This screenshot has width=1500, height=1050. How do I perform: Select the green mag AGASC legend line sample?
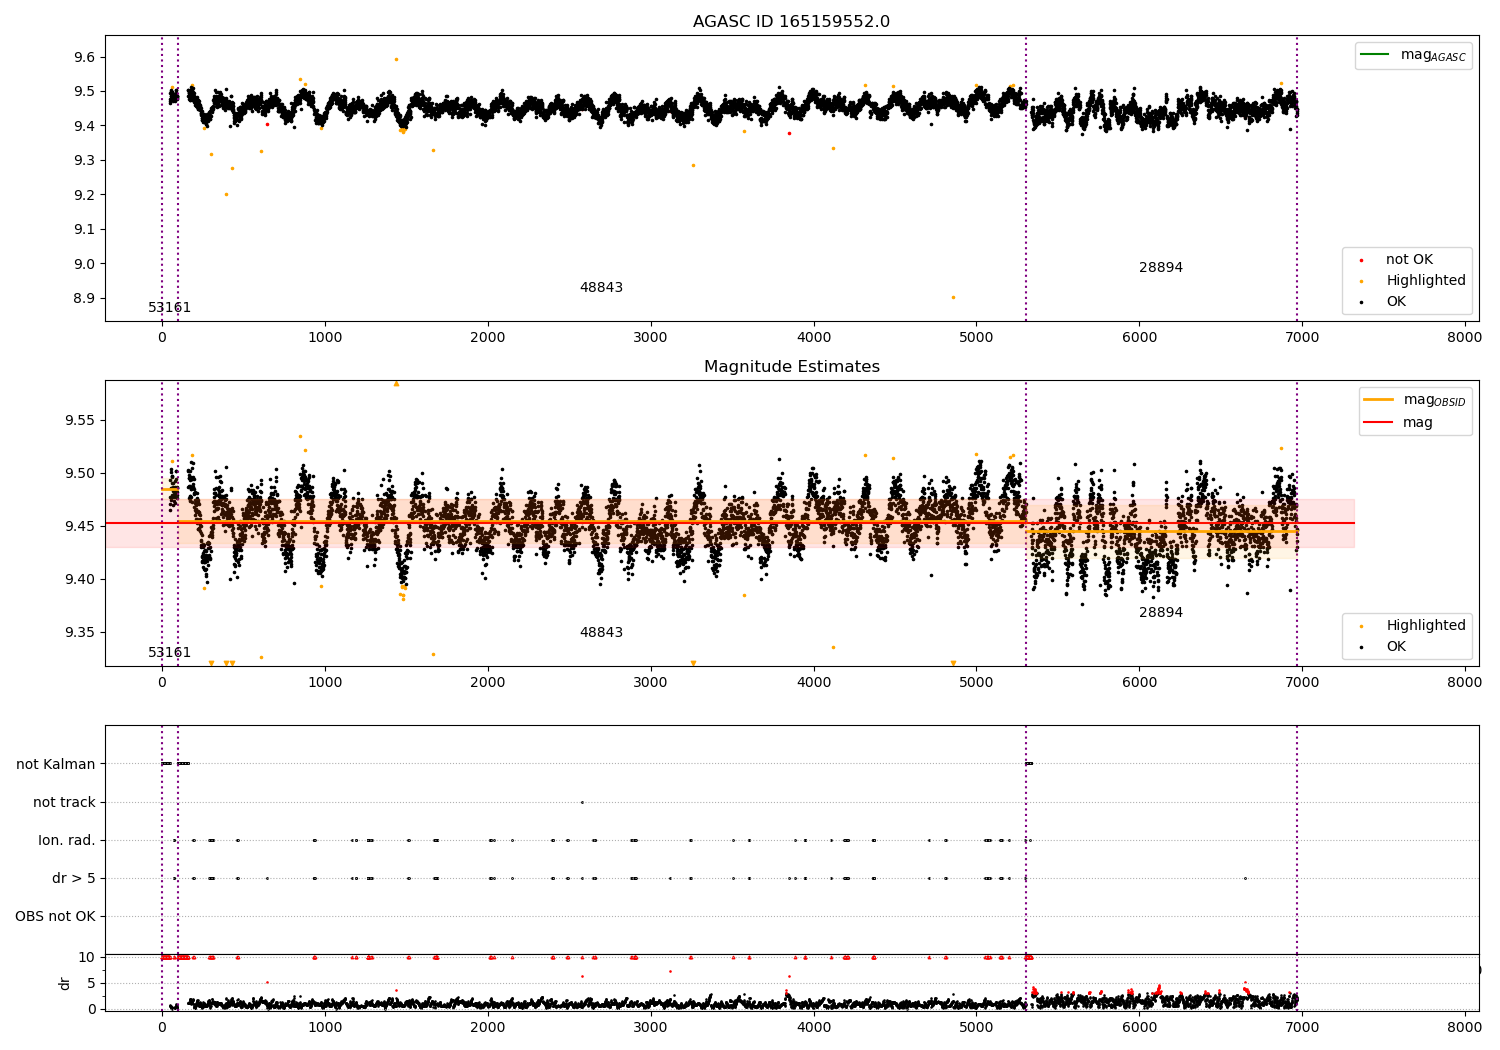(x=1375, y=55)
